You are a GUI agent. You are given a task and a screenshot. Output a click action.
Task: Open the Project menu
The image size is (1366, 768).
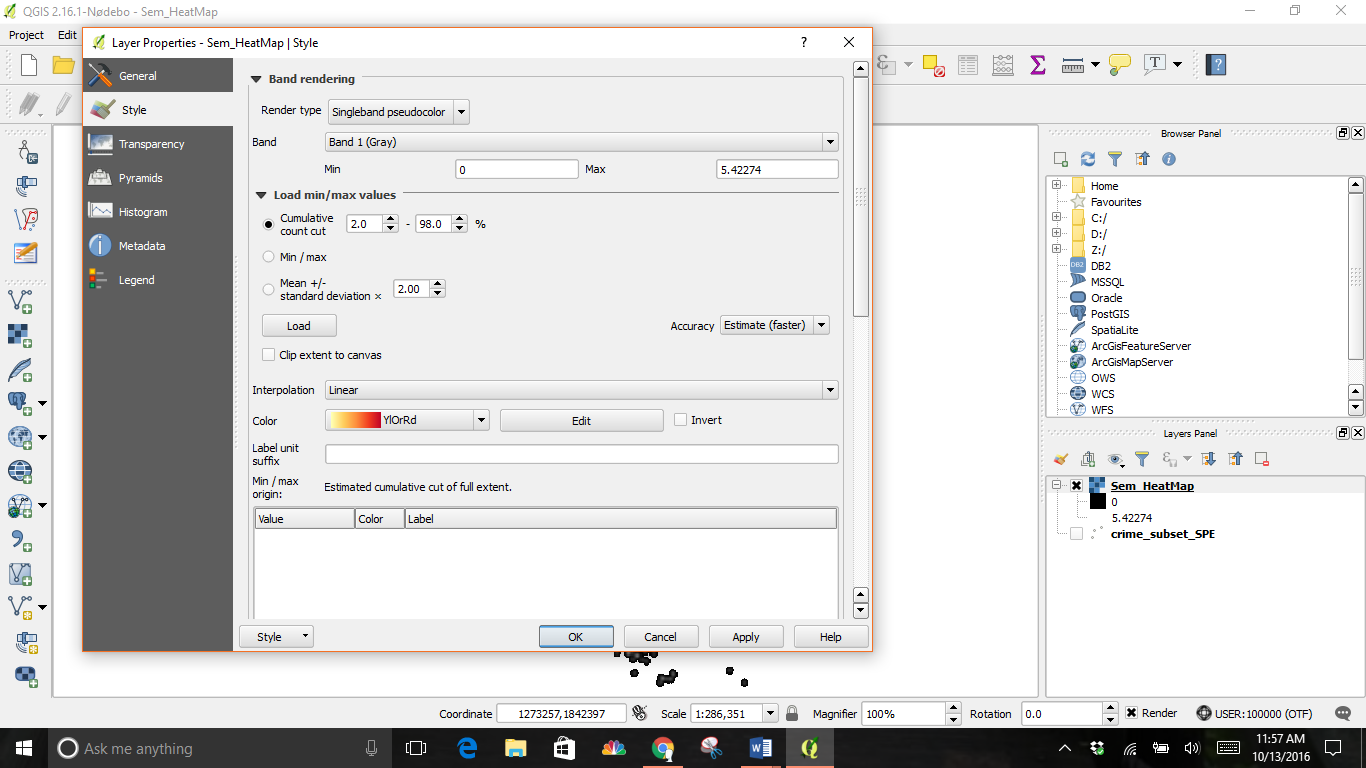26,35
